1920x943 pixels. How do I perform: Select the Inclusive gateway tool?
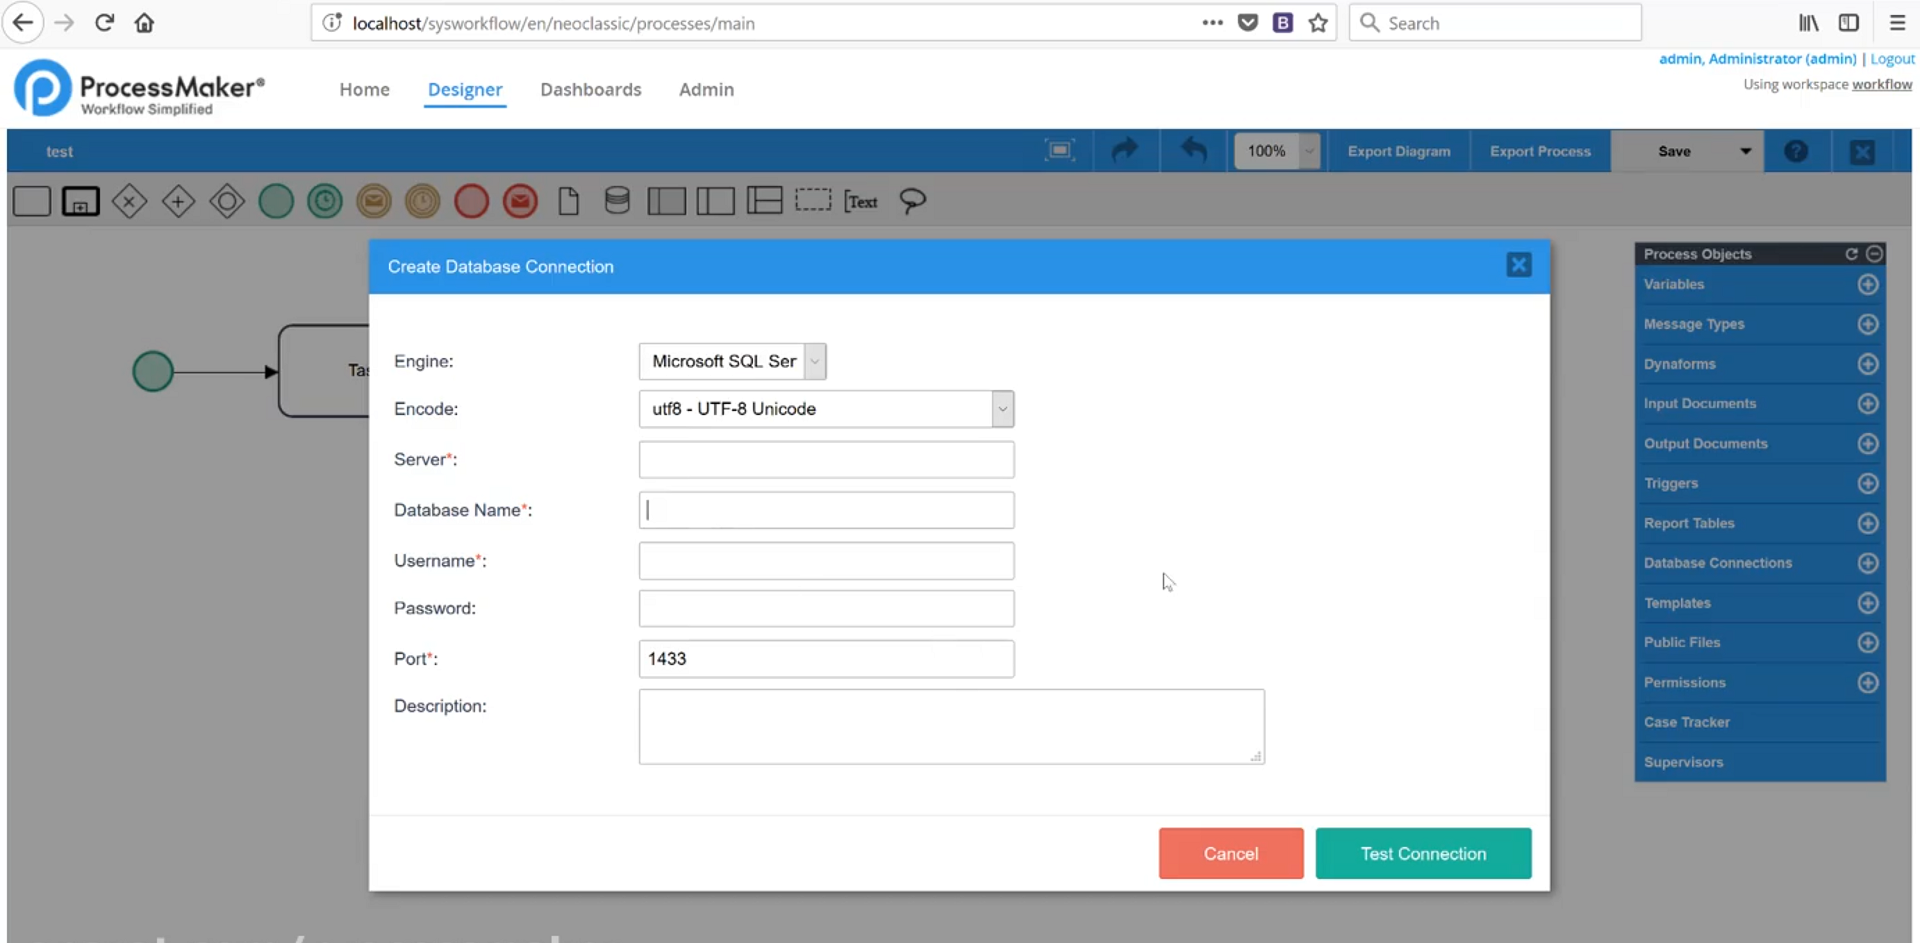point(227,201)
